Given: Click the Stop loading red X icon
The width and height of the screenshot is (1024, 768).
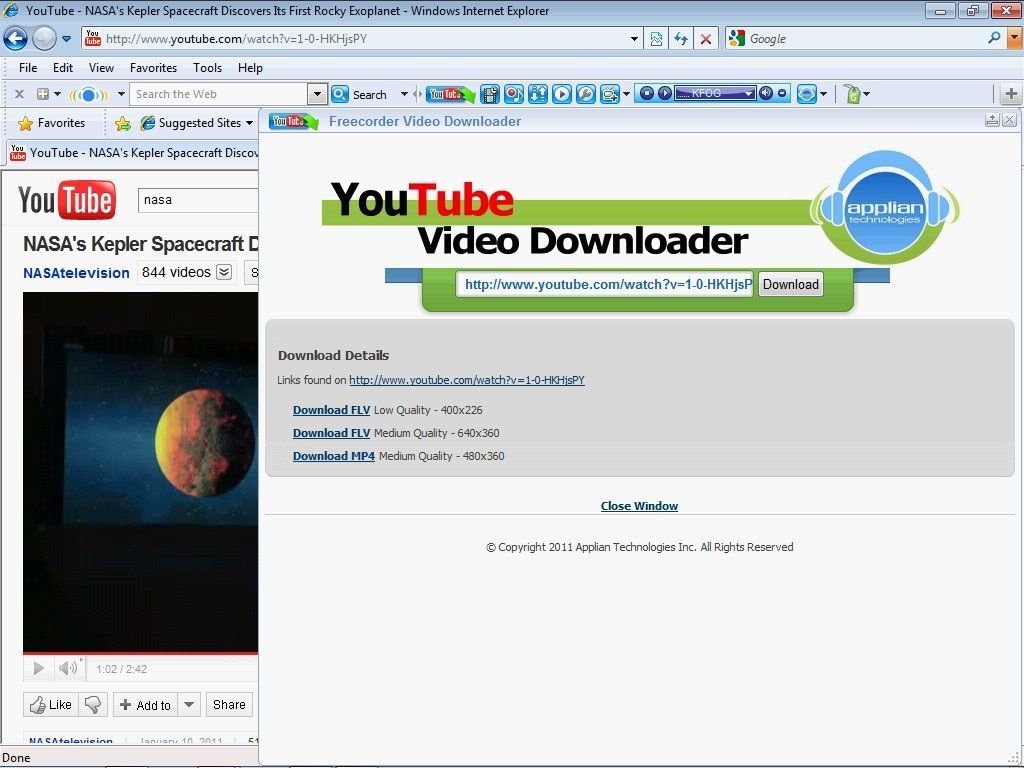Looking at the screenshot, I should coord(706,39).
